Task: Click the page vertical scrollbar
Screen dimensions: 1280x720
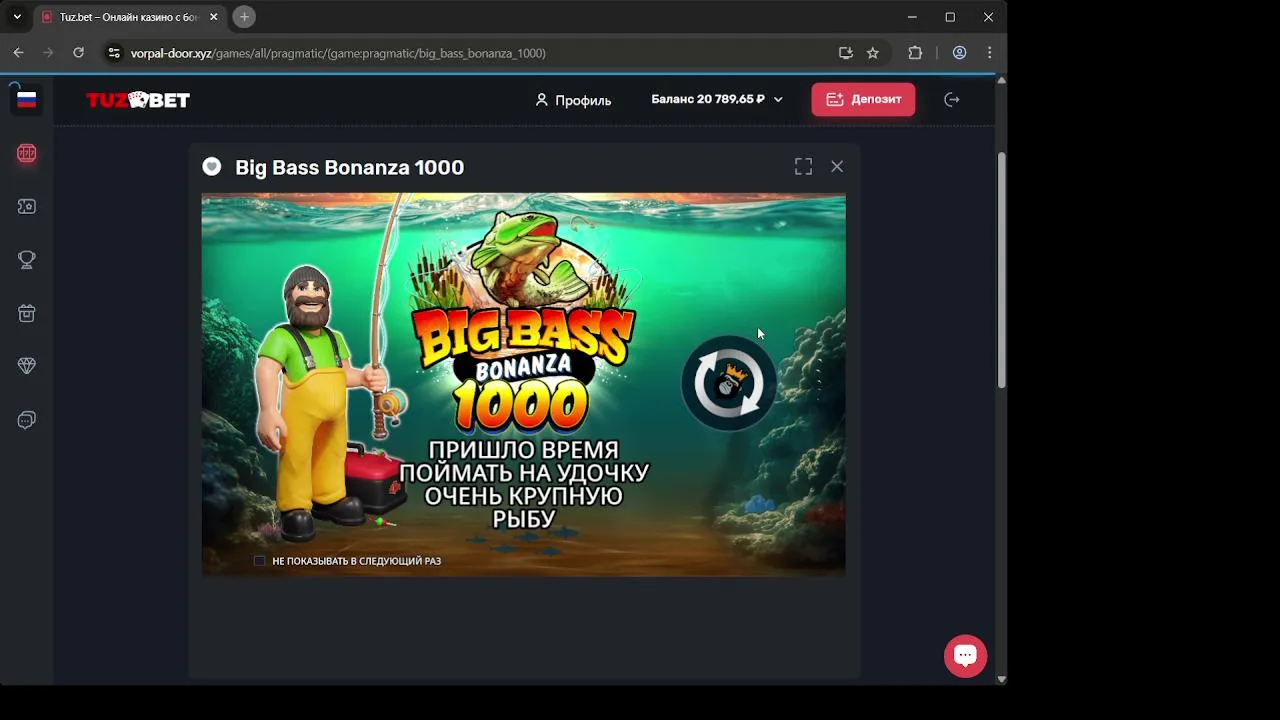Action: tap(1001, 270)
